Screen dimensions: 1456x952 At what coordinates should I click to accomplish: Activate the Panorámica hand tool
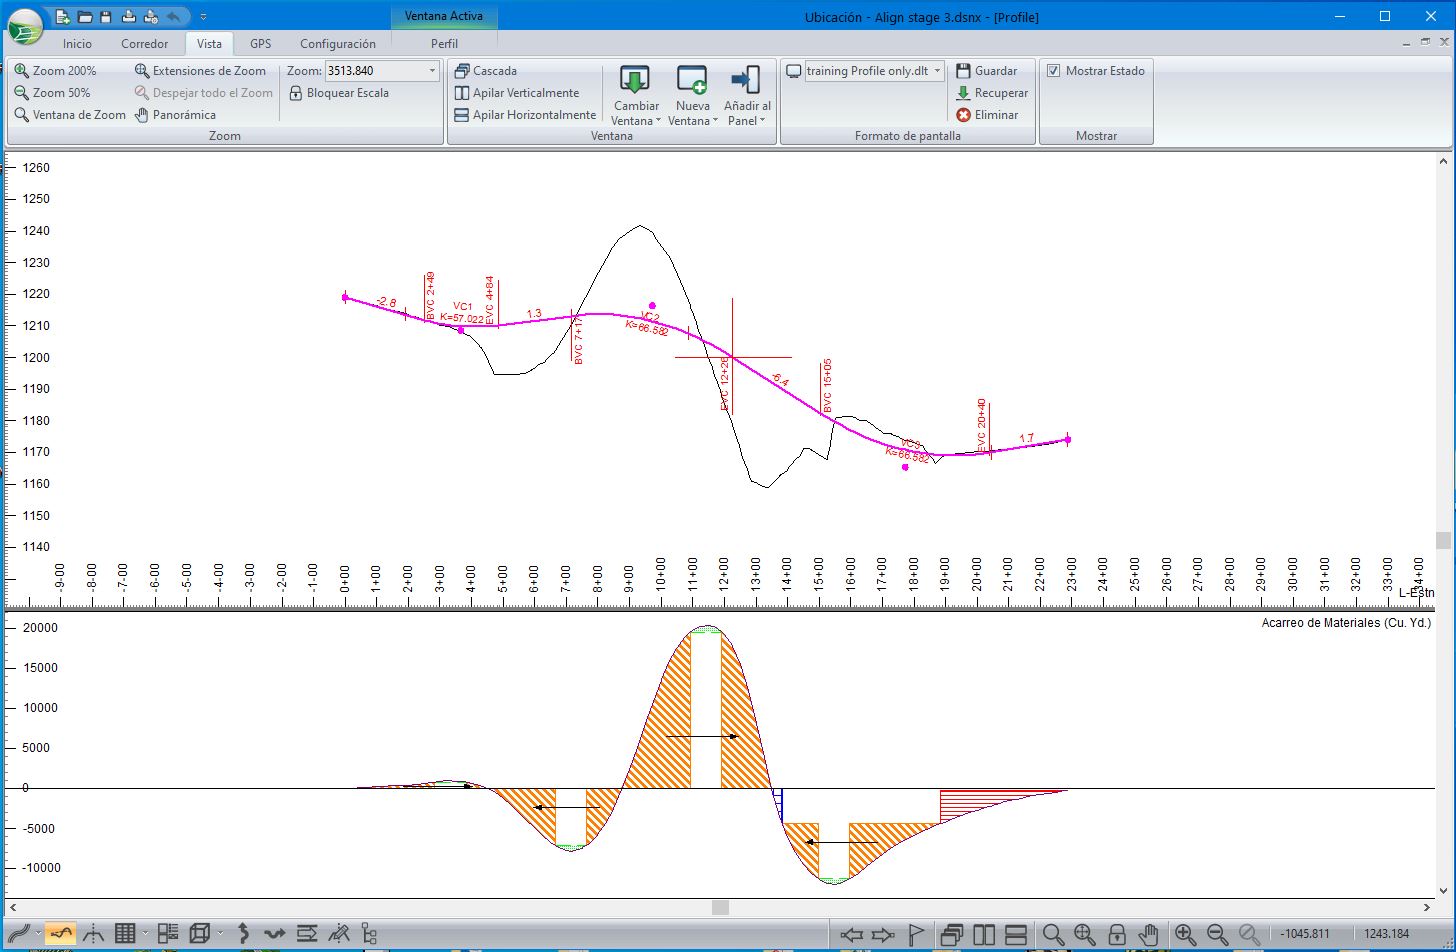[142, 115]
